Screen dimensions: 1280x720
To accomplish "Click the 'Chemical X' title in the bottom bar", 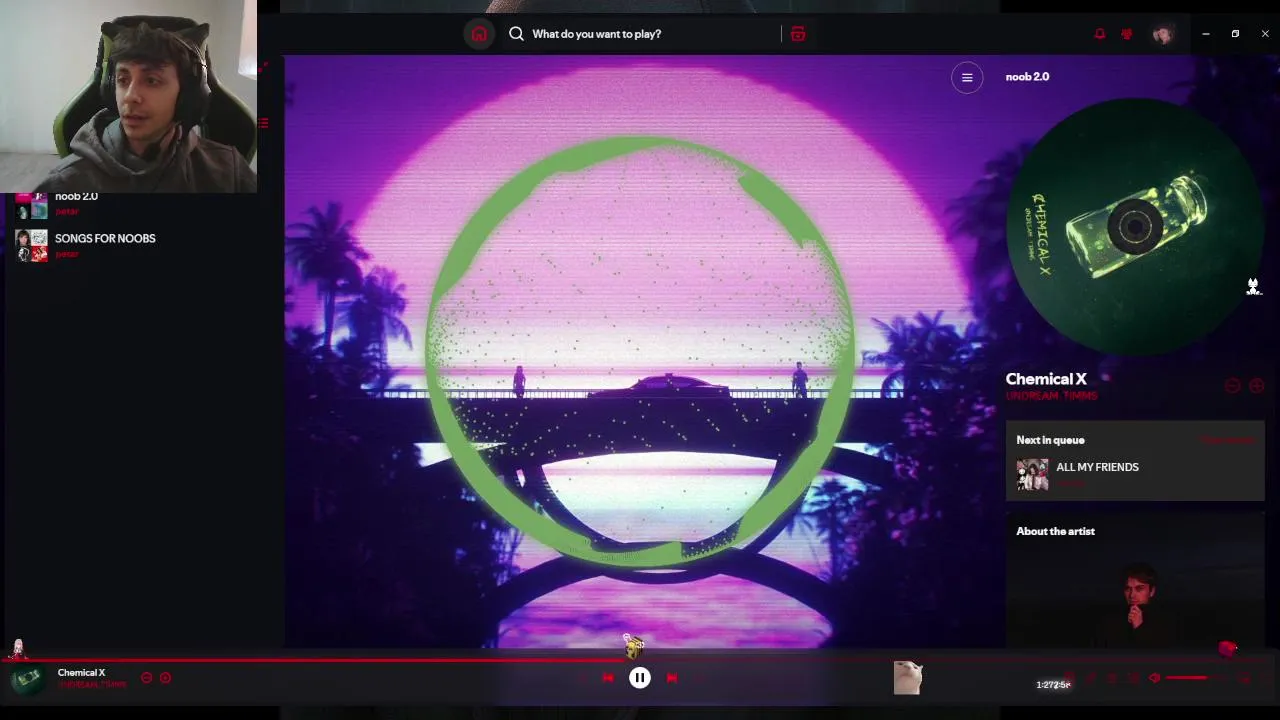I will (x=81, y=673).
